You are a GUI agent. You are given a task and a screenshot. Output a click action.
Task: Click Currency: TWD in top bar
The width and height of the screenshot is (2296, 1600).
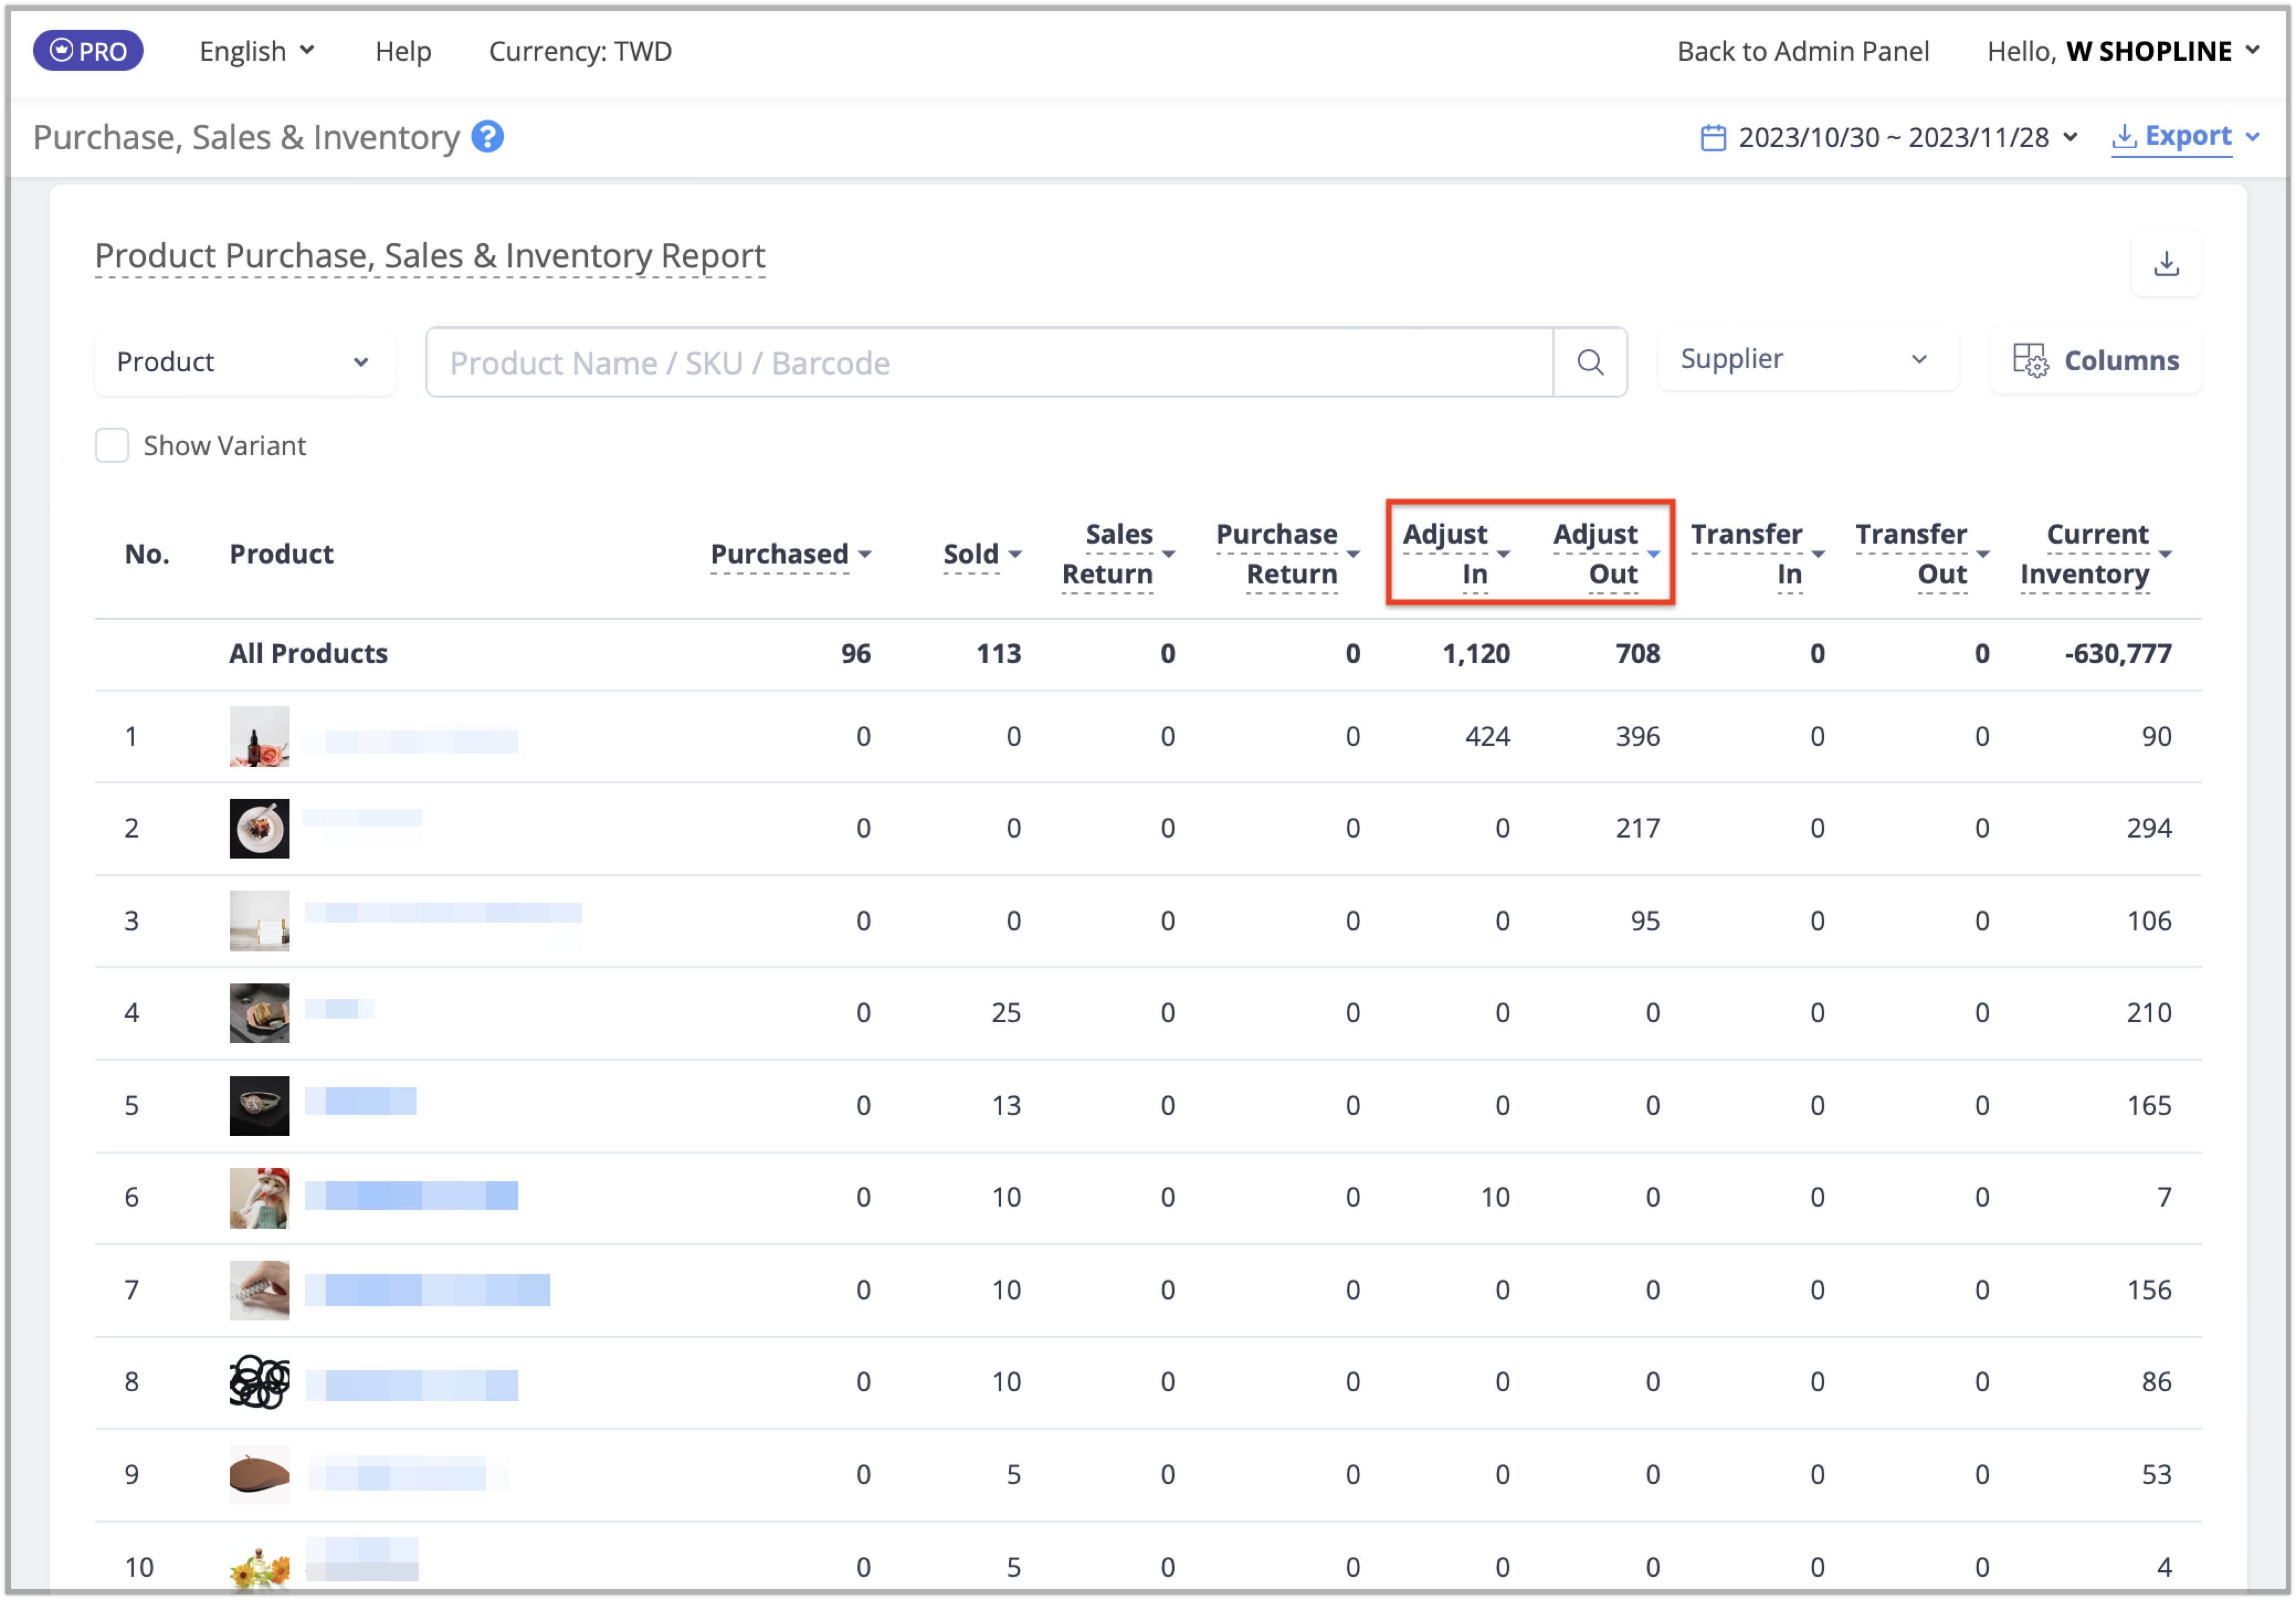[x=580, y=51]
